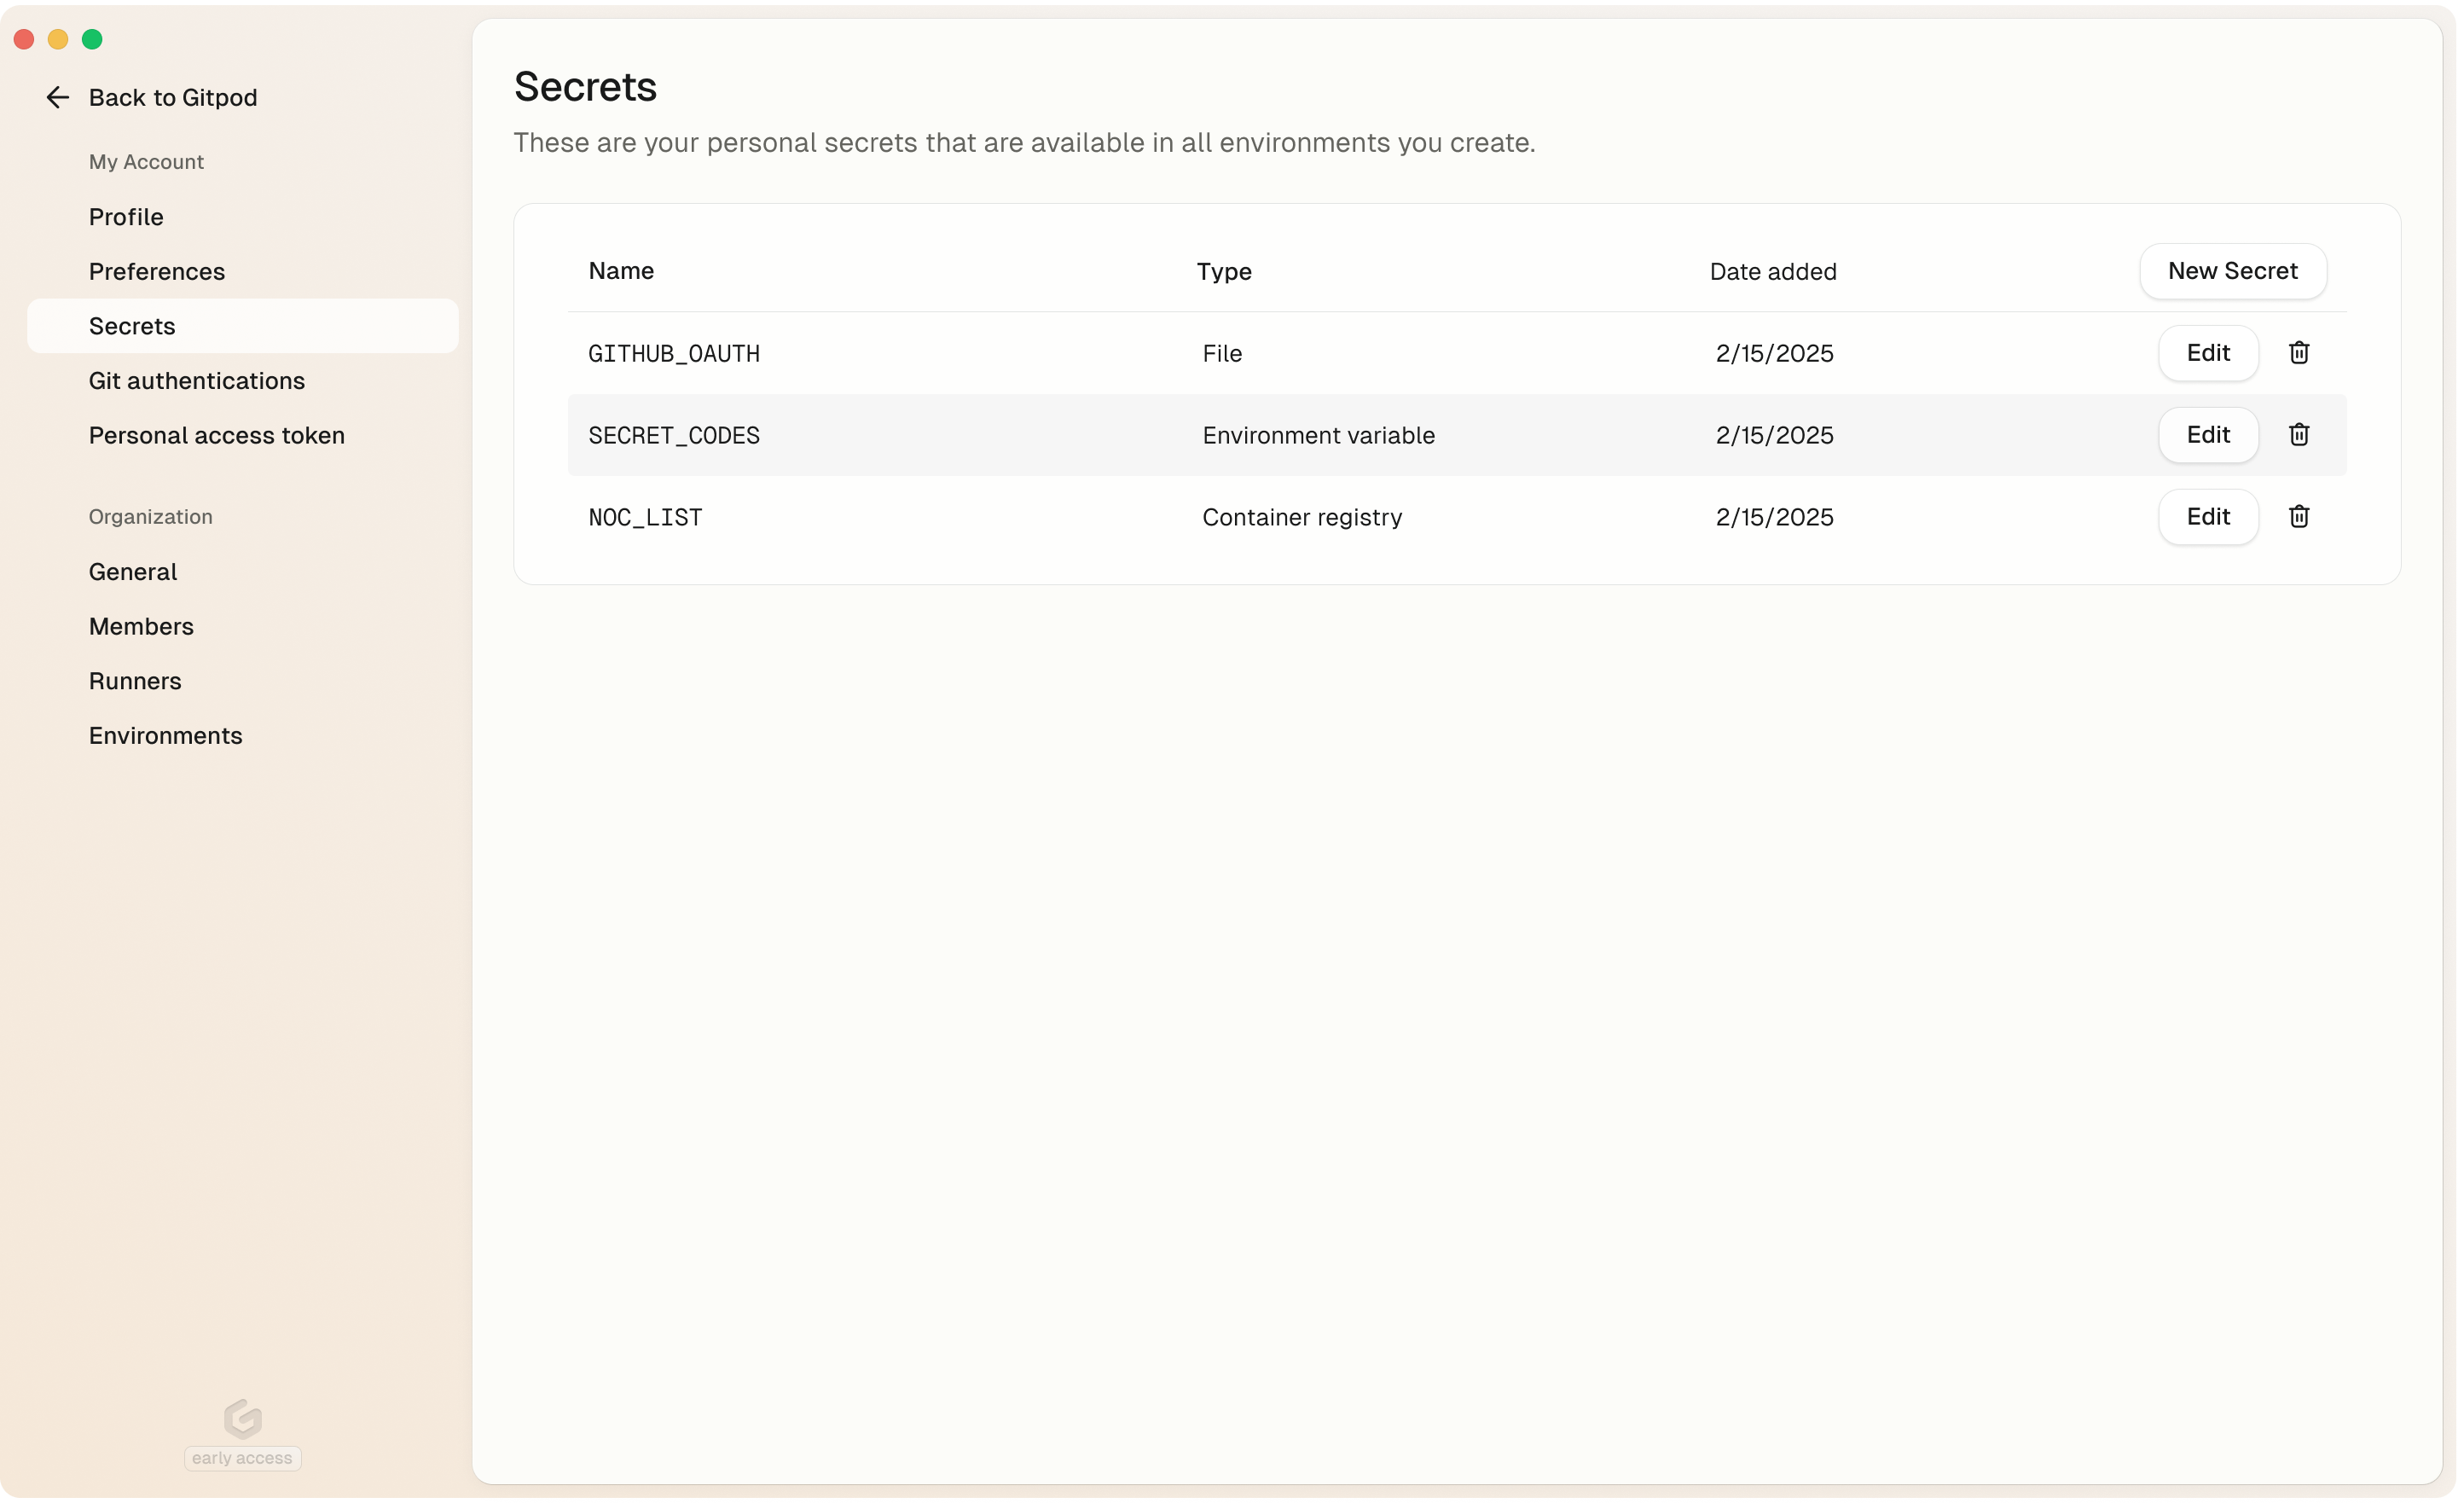Delete the GITHUB_OAUTH secret via trash icon
The height and width of the screenshot is (1509, 2464).
[2298, 353]
